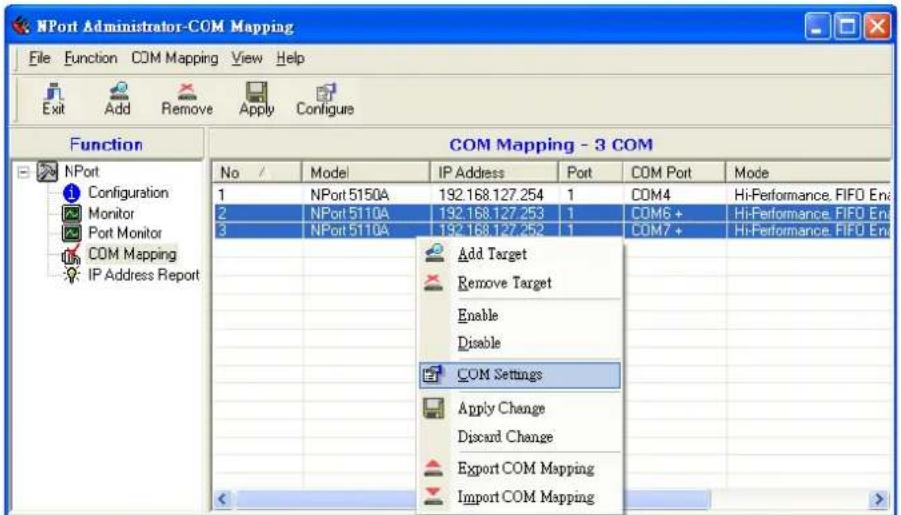This screenshot has width=901, height=515.
Task: Click the IP Address Report lightbulb icon
Action: [x=72, y=276]
